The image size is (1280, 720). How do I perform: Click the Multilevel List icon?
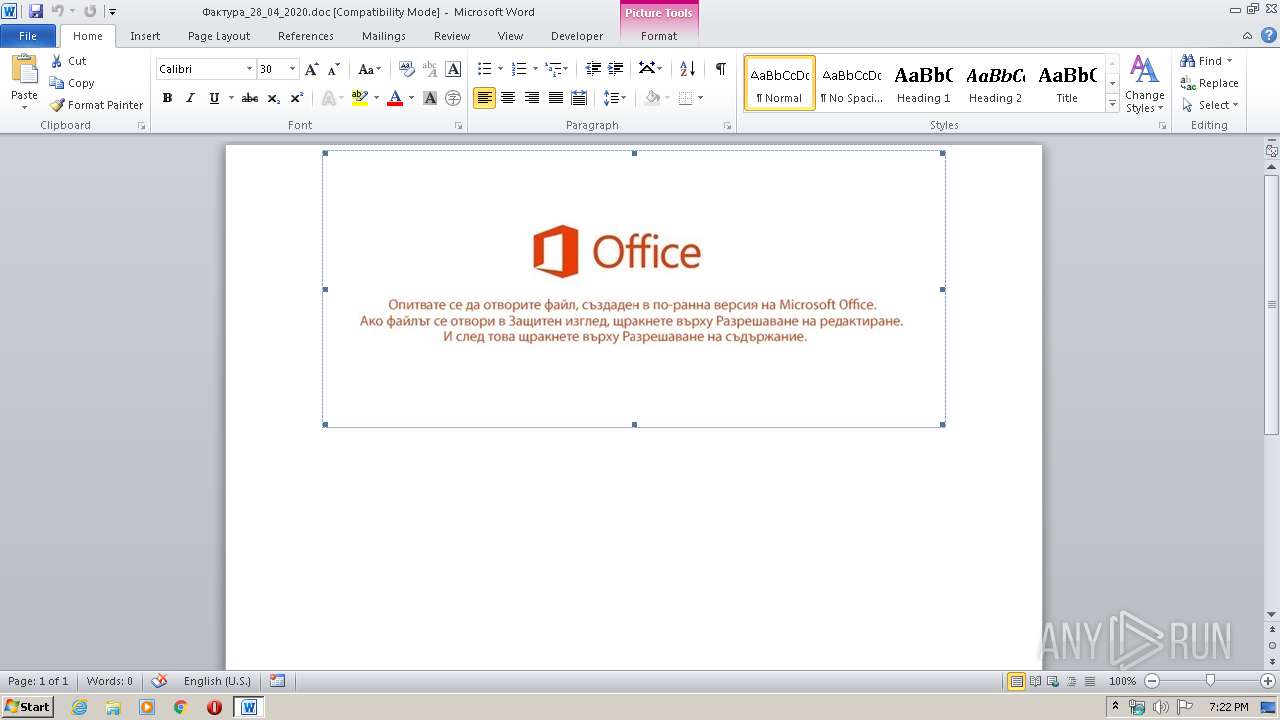pos(553,69)
